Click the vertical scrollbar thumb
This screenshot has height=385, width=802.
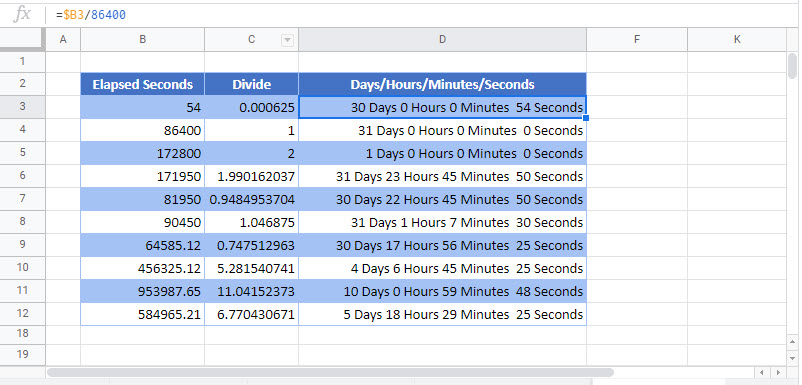tap(792, 66)
